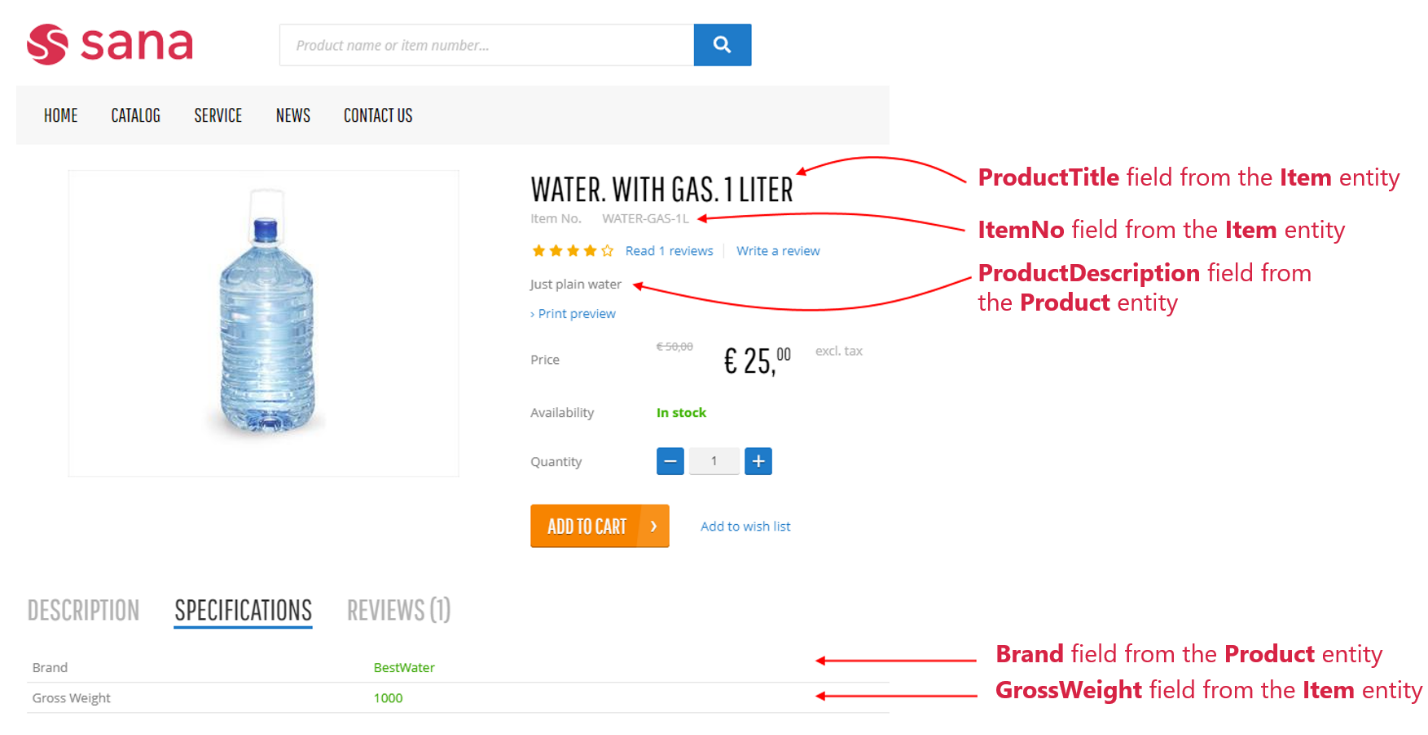Click the water bottle product image
This screenshot has width=1428, height=735.
click(264, 323)
